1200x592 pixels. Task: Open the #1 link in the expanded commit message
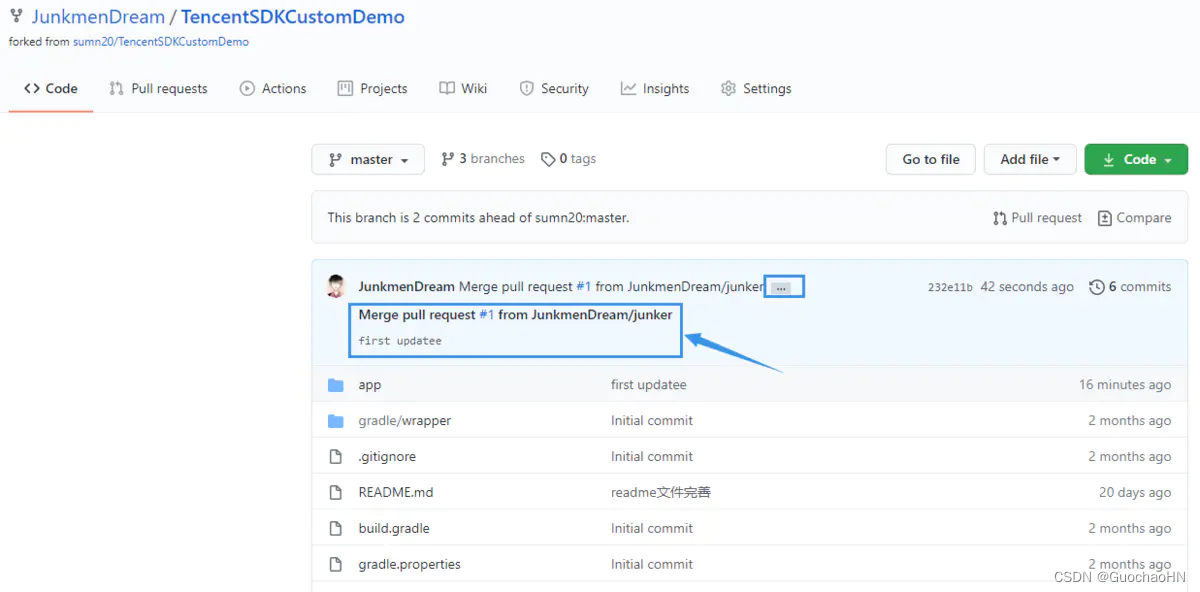486,314
